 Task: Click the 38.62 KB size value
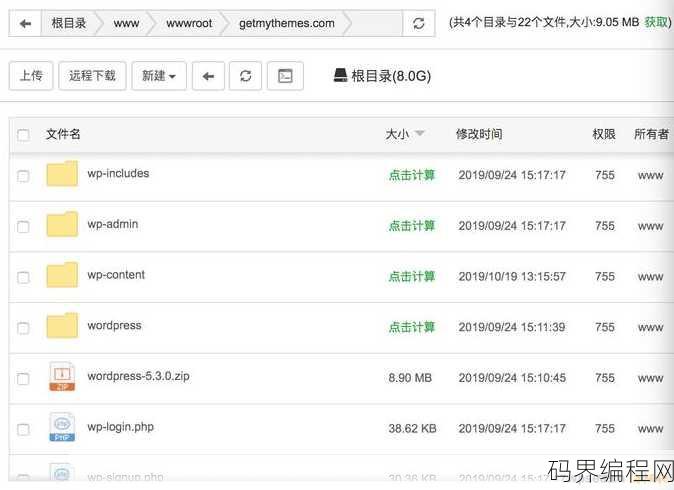pyautogui.click(x=413, y=429)
